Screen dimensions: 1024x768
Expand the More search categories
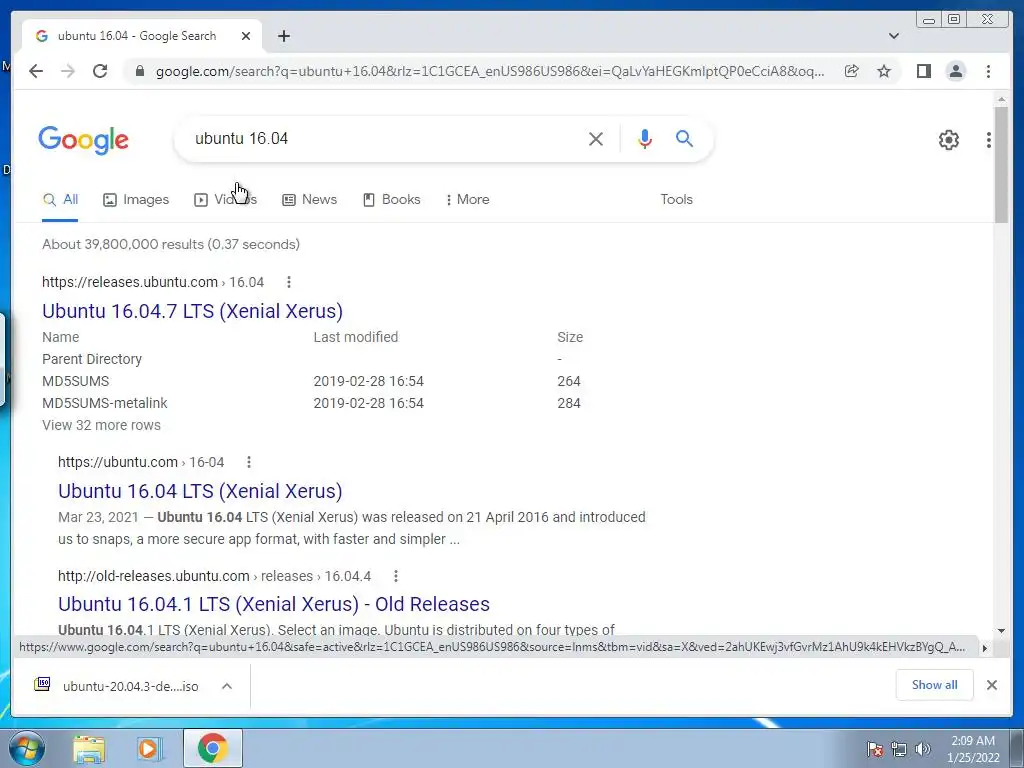pyautogui.click(x=468, y=200)
